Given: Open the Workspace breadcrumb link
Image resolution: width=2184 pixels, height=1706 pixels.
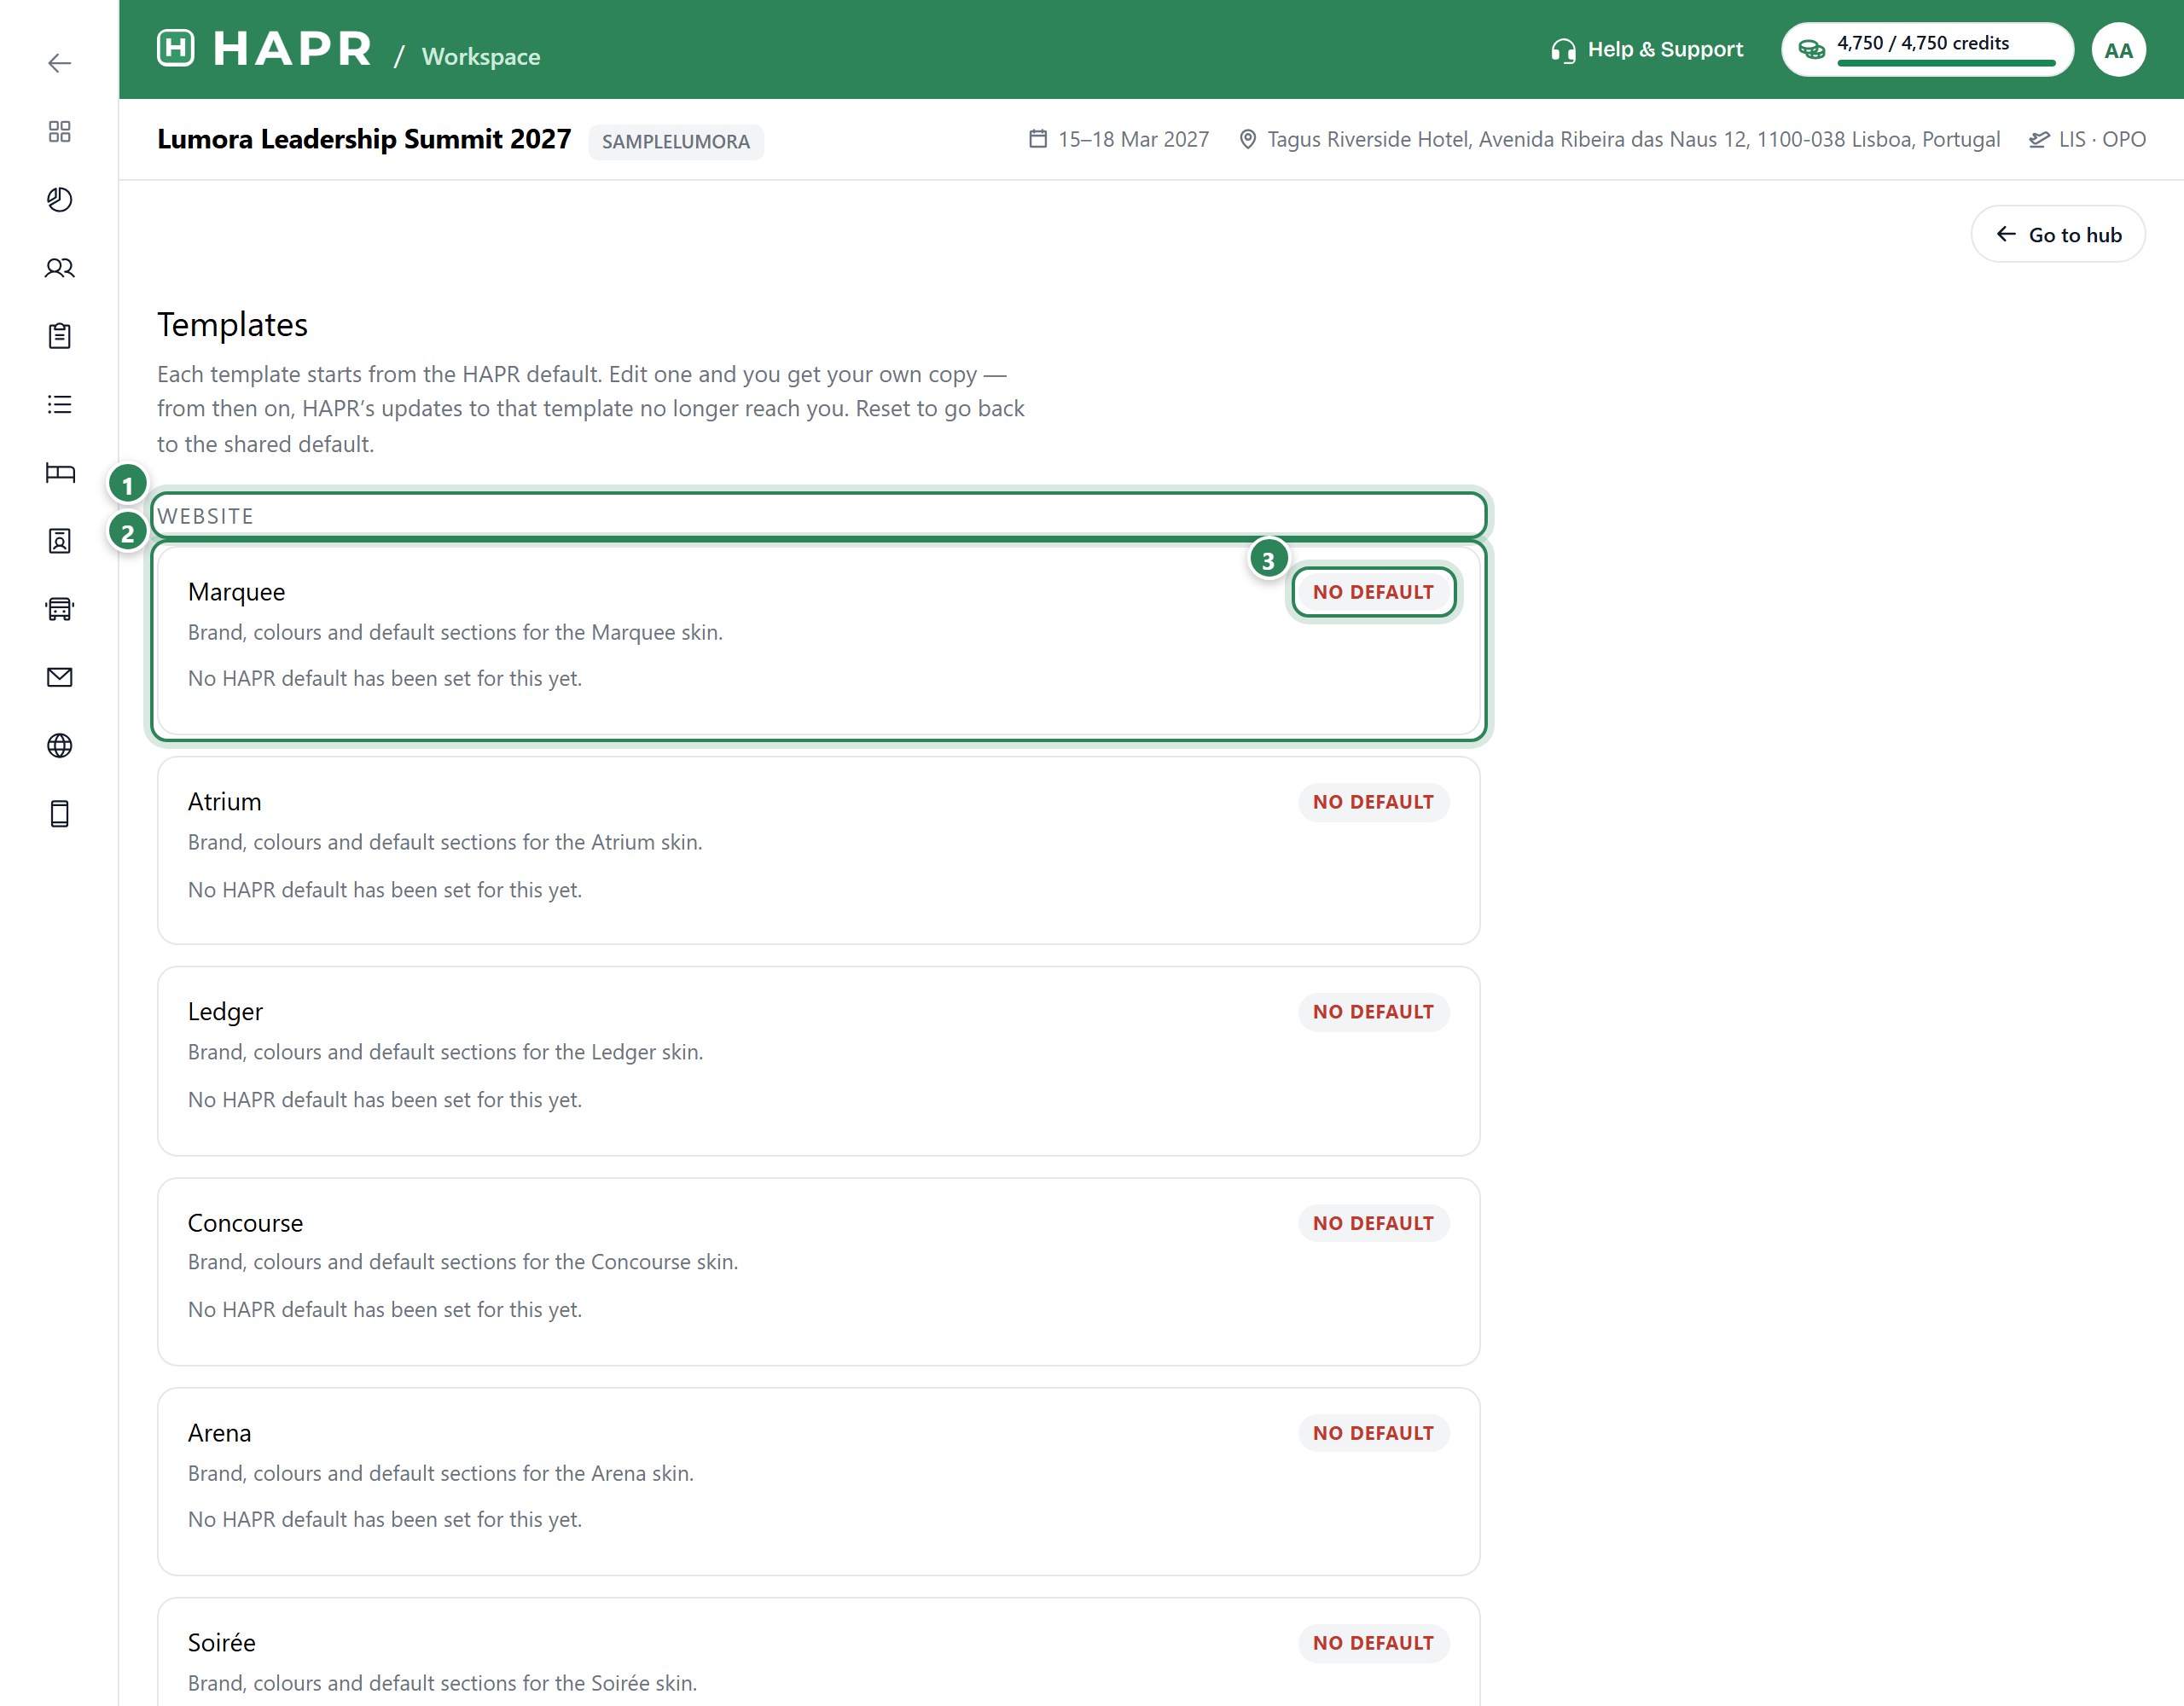Looking at the screenshot, I should 481,57.
